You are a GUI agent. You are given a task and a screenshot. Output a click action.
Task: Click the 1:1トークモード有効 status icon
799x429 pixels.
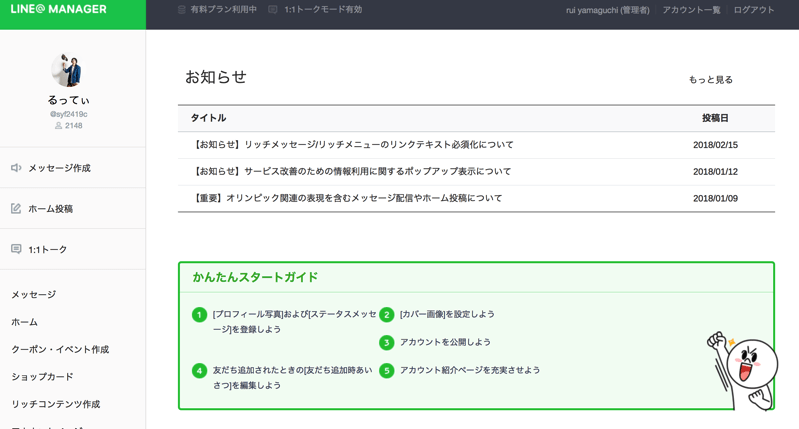[x=273, y=10]
